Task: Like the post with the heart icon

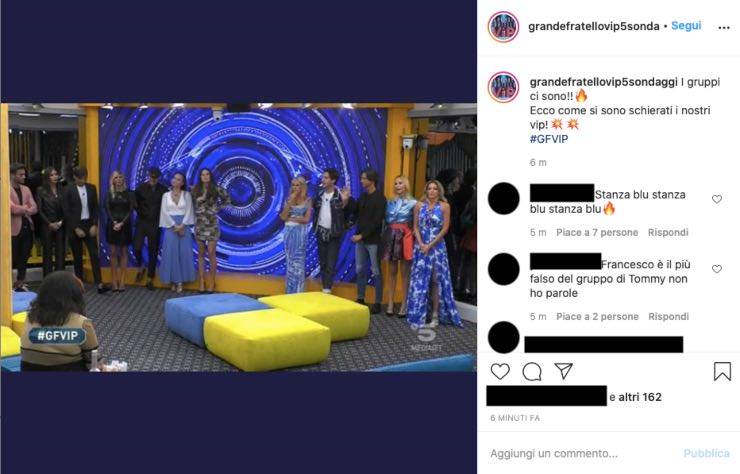Action: coord(500,372)
